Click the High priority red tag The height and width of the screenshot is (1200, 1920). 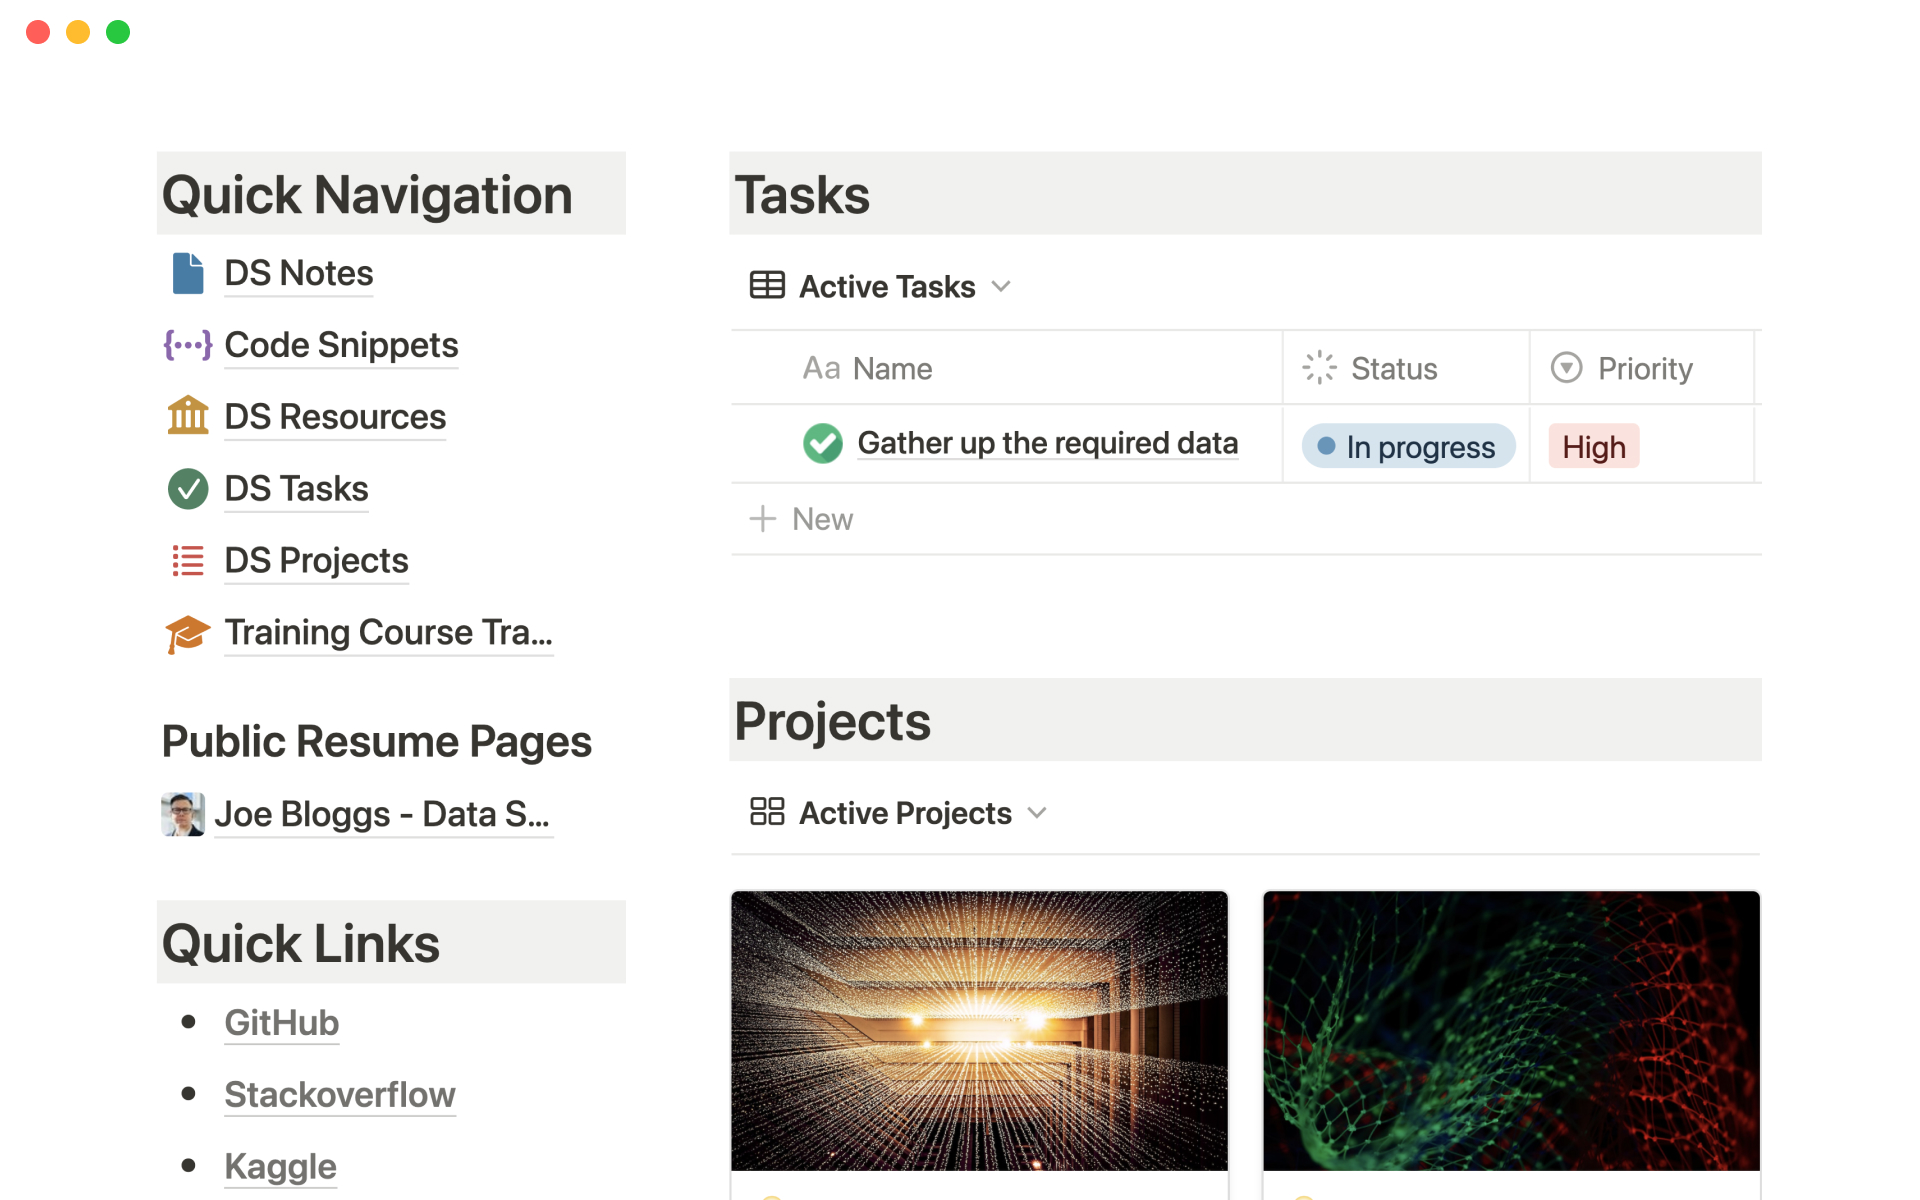click(x=1593, y=446)
